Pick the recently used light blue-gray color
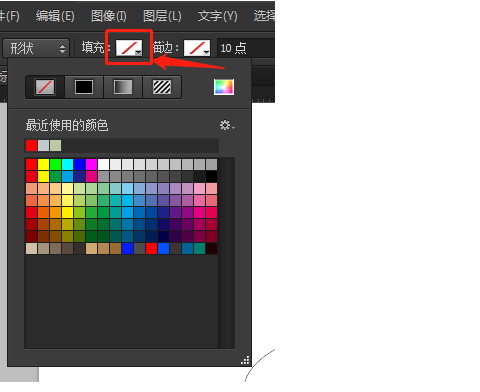 pos(43,146)
